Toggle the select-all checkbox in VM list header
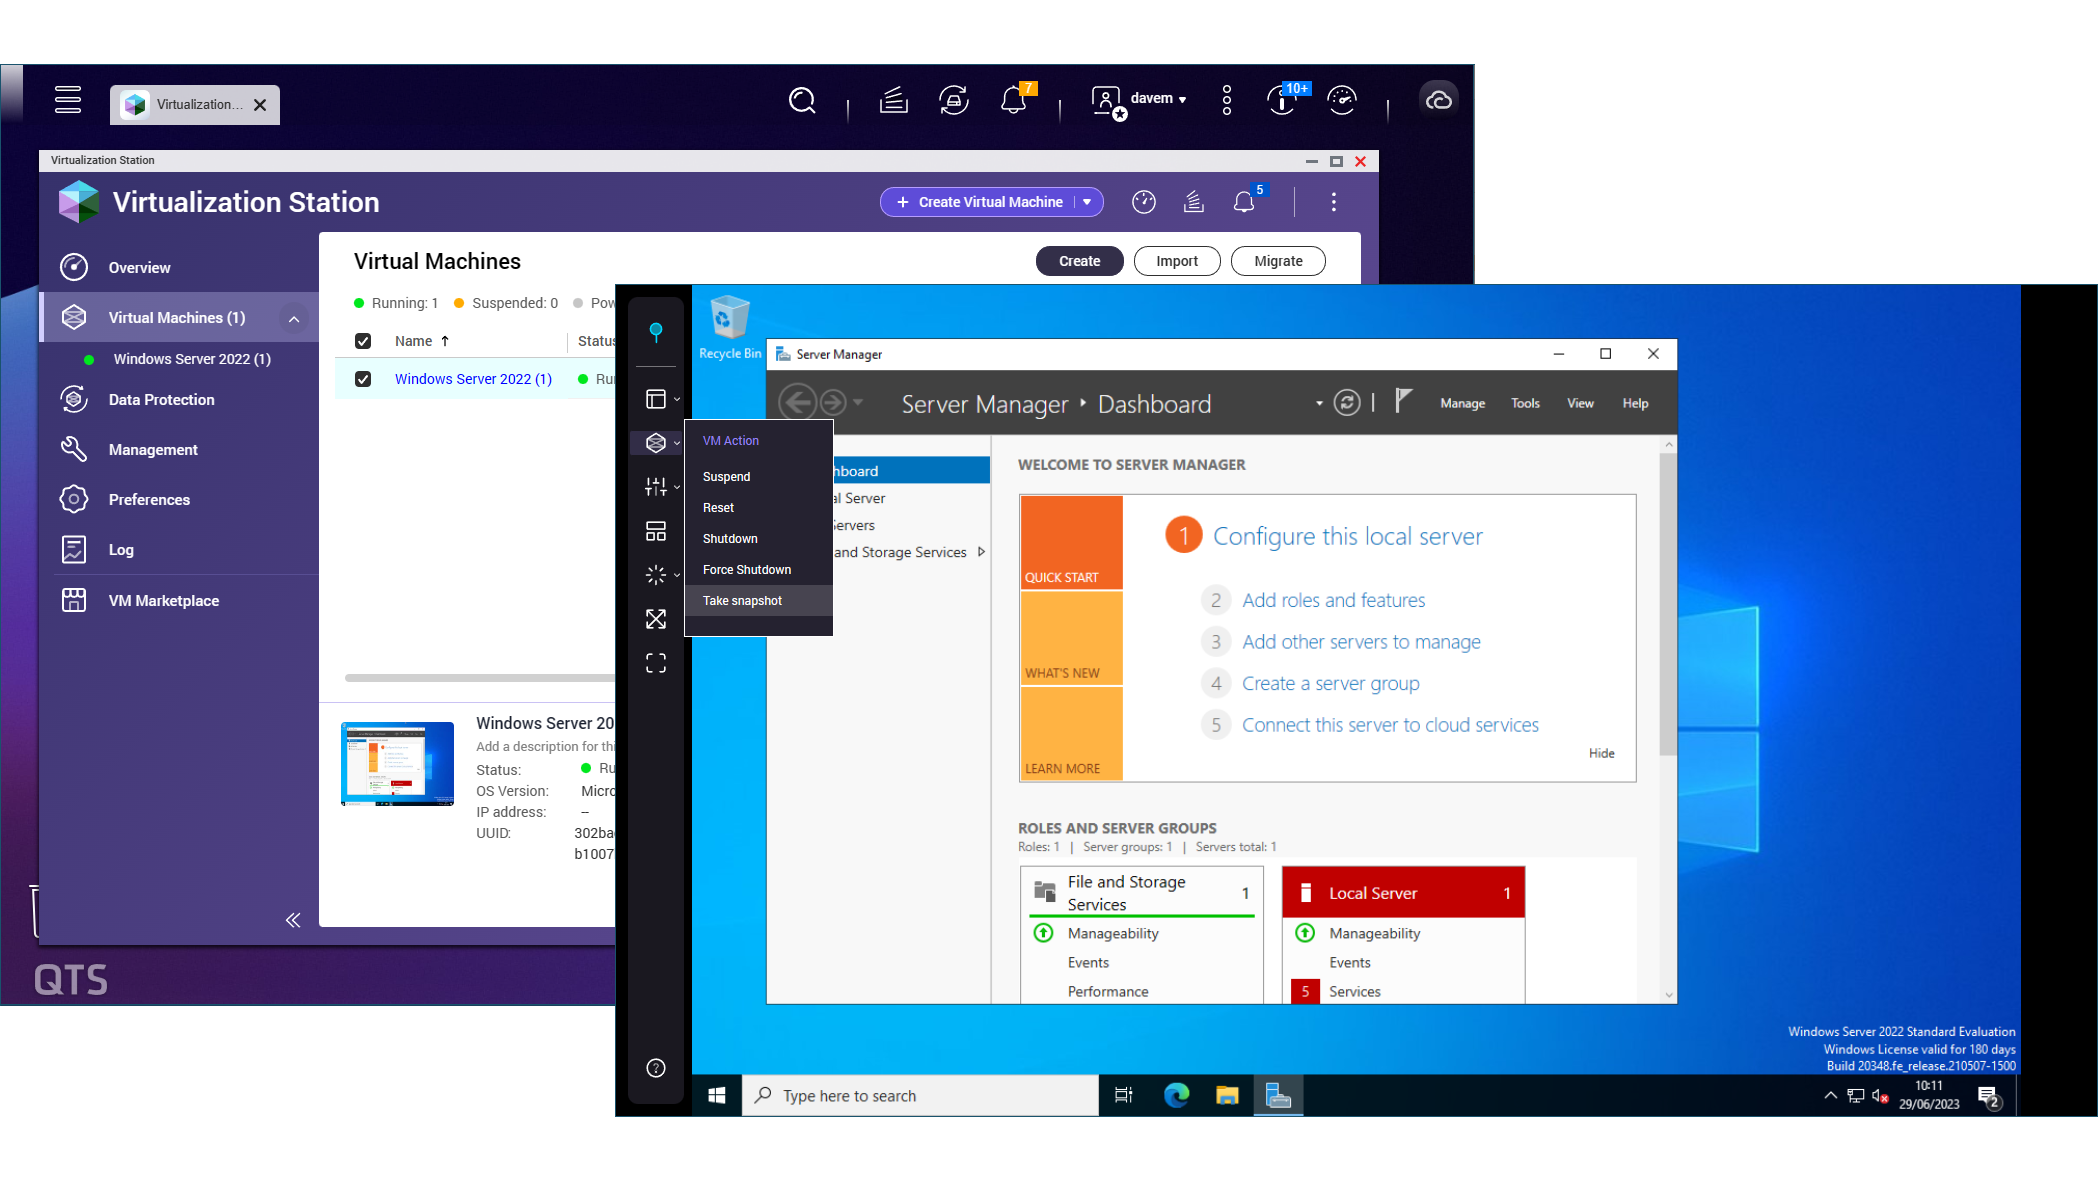Screen dimensions: 2098x1181 click(363, 341)
